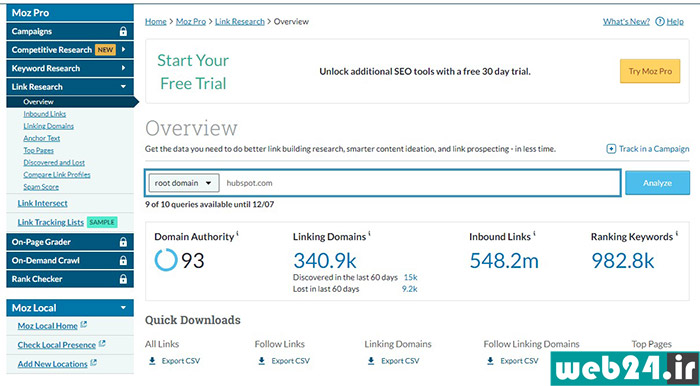This screenshot has height=386, width=700.
Task: Click the 9.2k lost domains value
Action: click(409, 289)
